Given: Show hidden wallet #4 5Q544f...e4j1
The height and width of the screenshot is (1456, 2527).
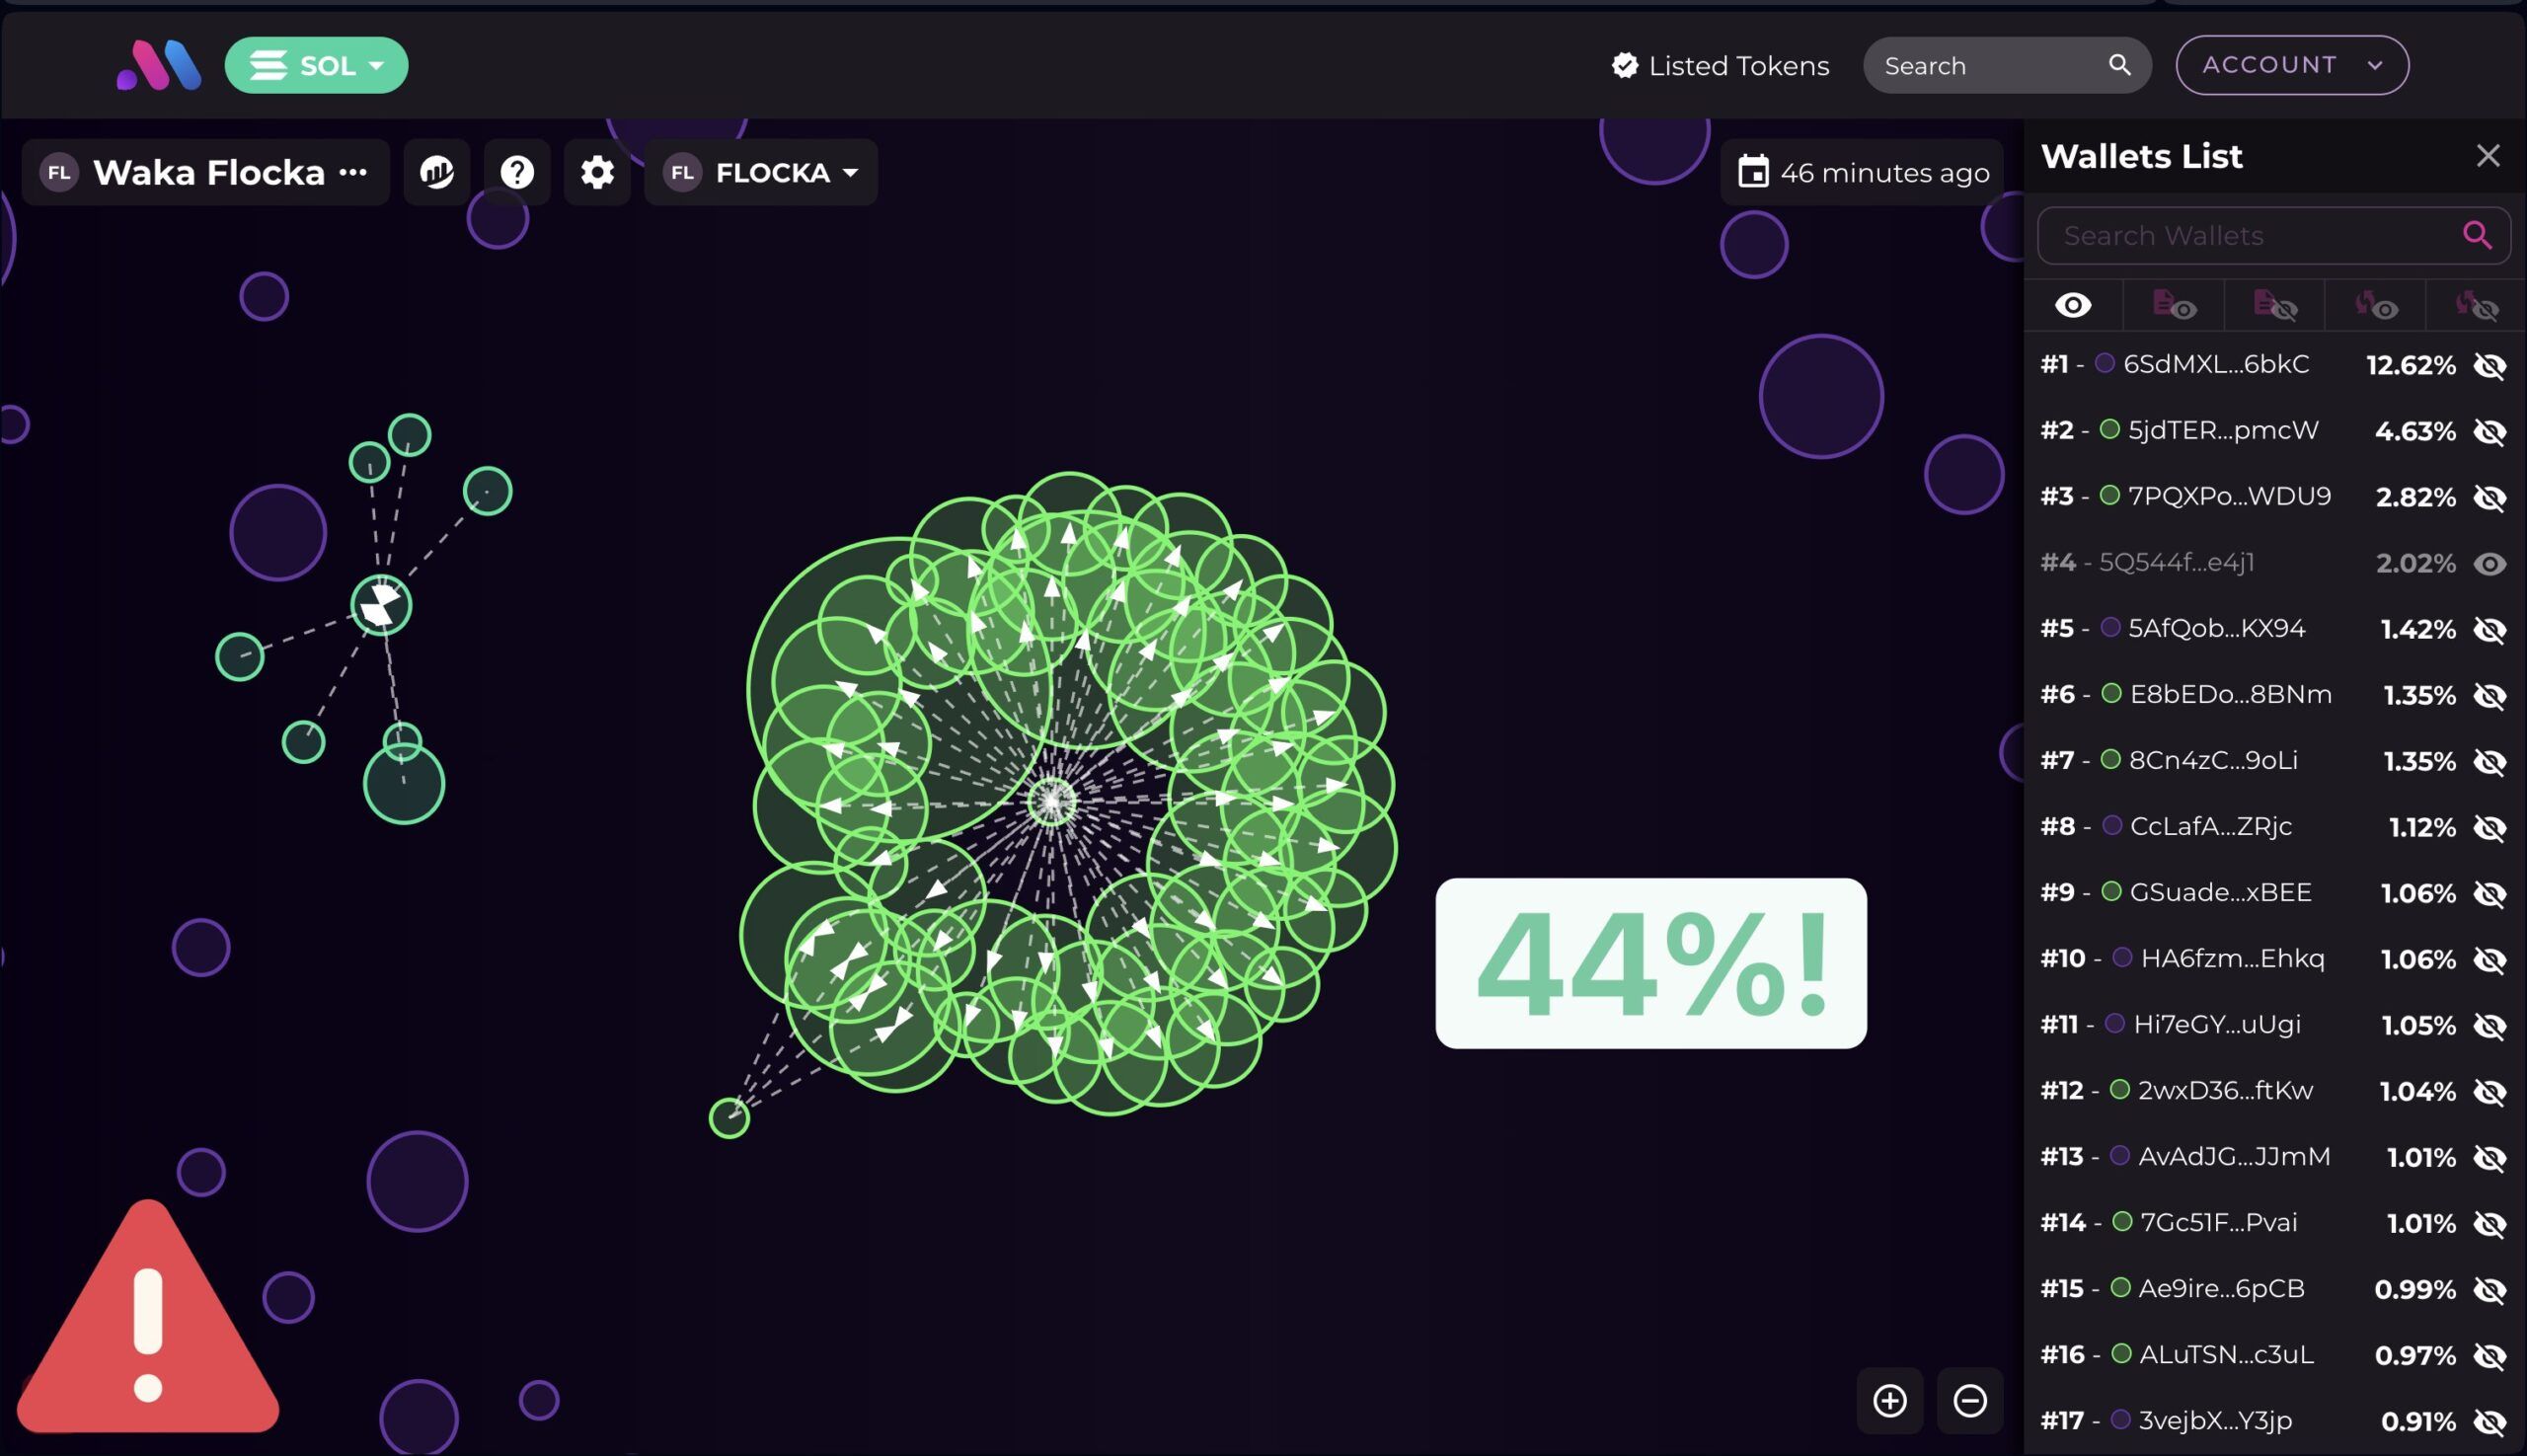Looking at the screenshot, I should 2489,563.
